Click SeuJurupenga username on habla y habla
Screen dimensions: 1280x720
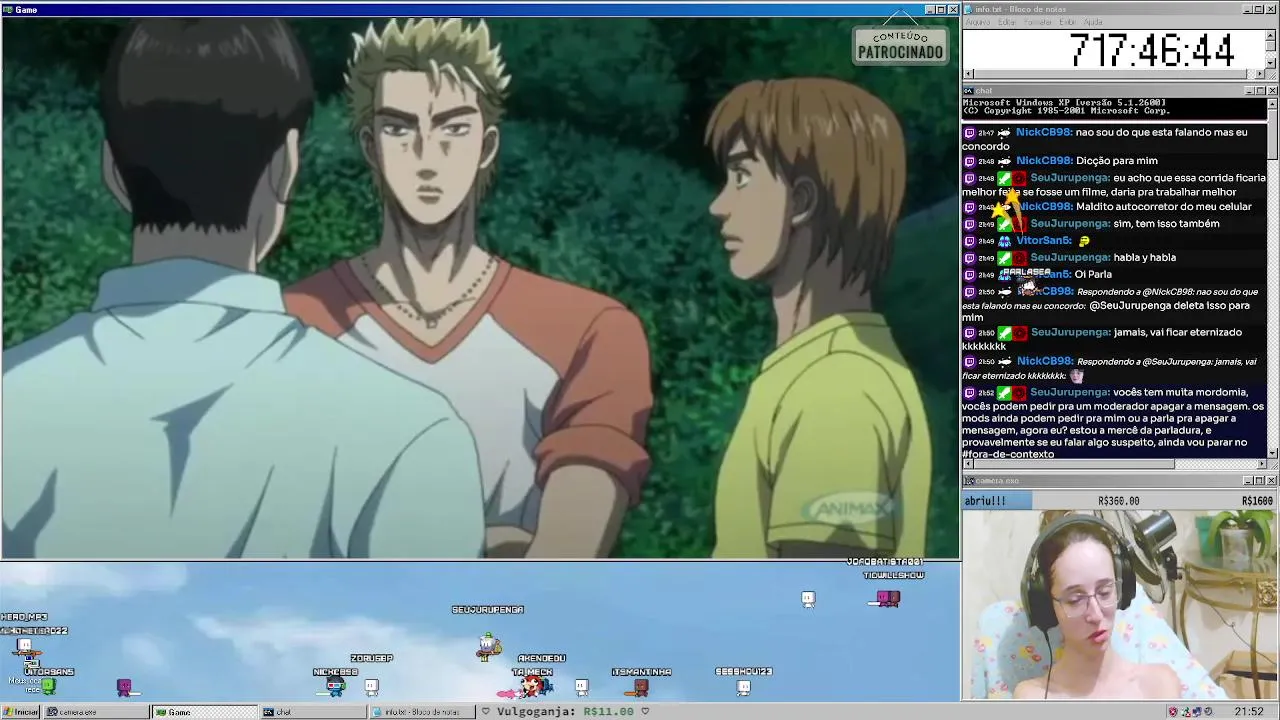pos(1068,257)
